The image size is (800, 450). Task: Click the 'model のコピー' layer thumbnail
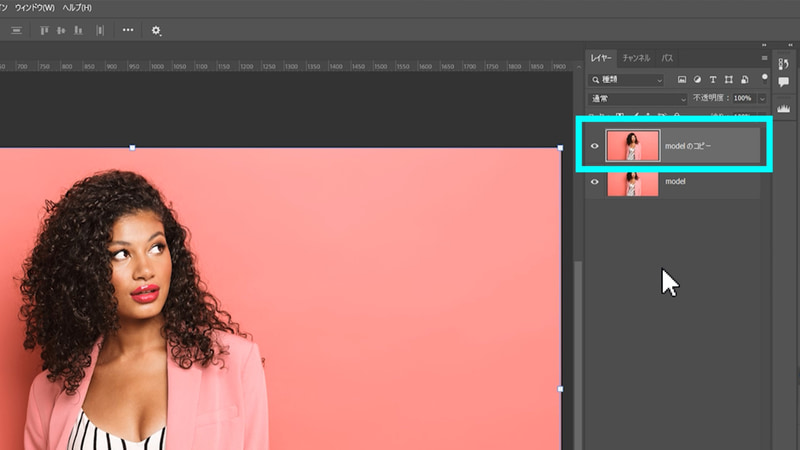(x=633, y=146)
